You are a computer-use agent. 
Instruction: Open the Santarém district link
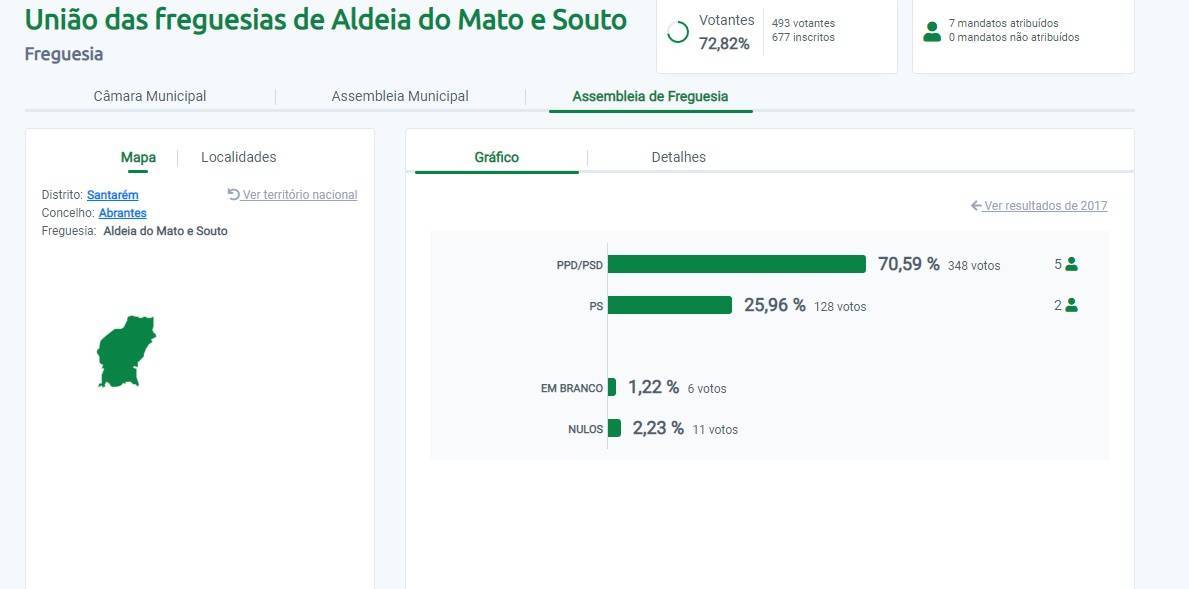pos(112,195)
